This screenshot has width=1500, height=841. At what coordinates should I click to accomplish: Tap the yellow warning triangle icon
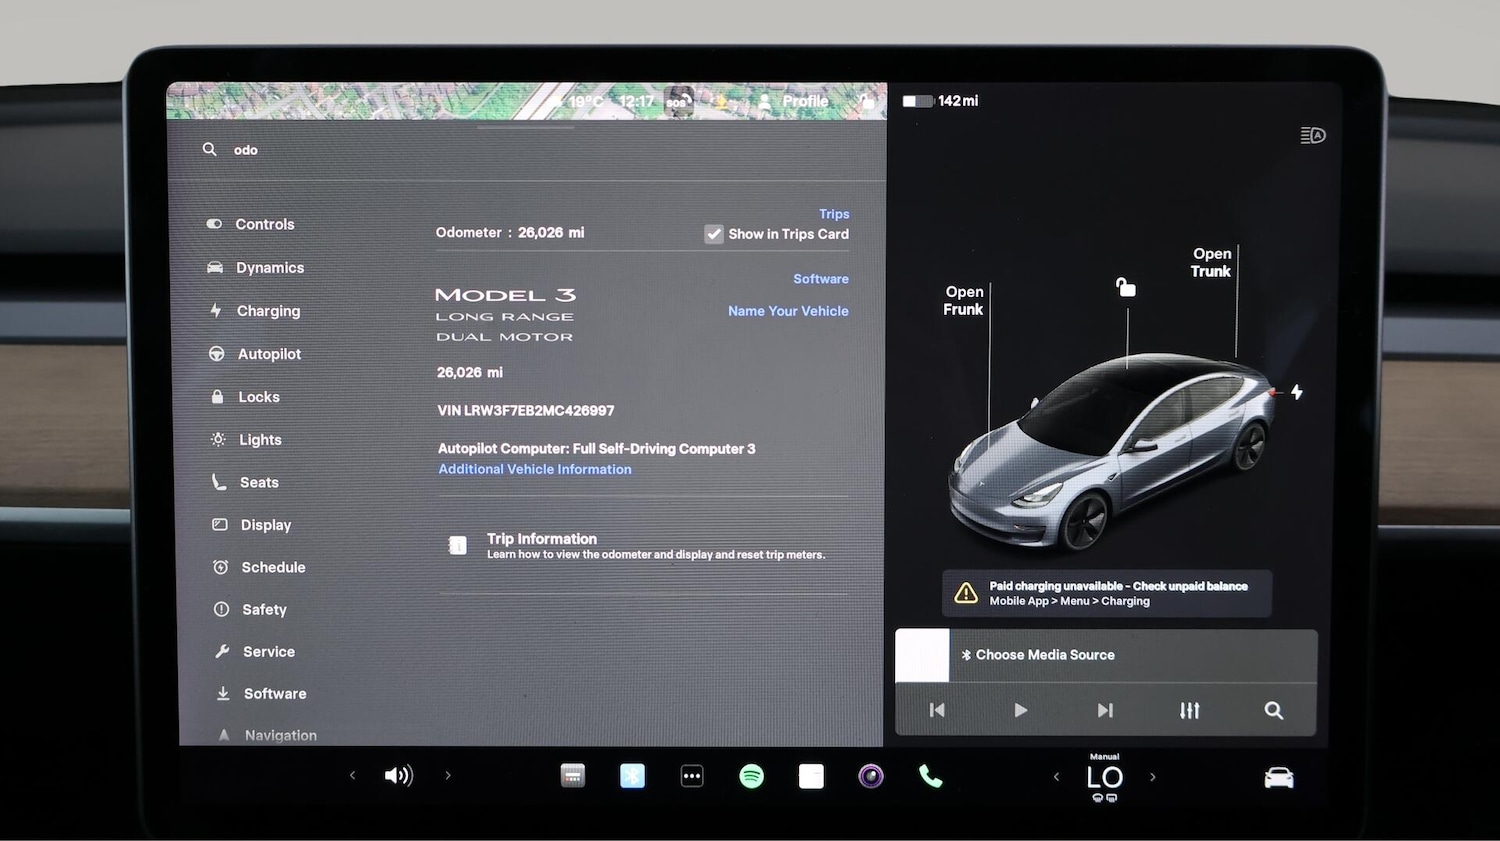click(966, 593)
